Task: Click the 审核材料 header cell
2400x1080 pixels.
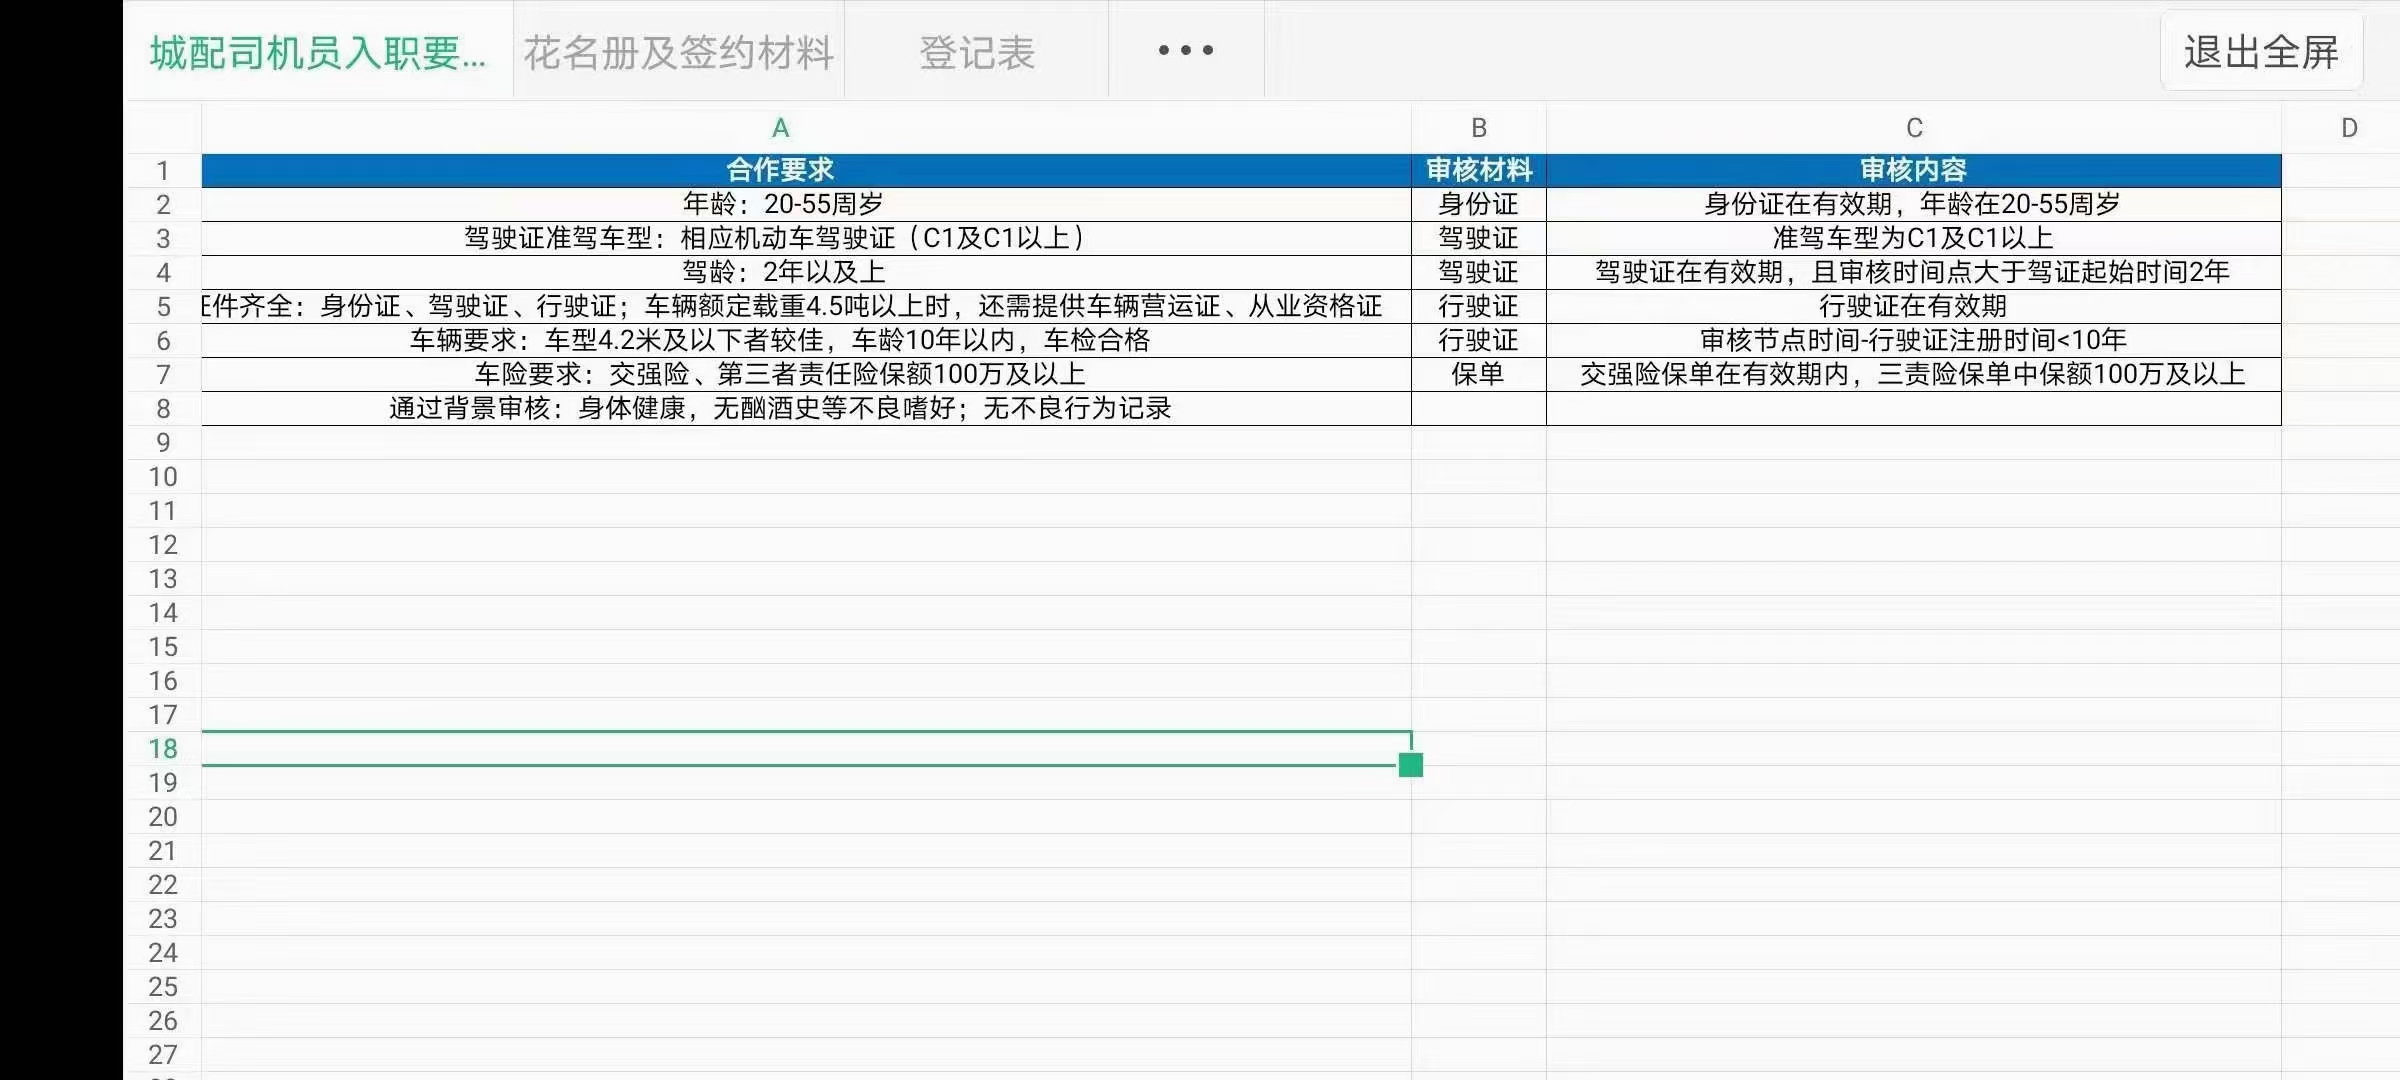Action: coord(1478,170)
